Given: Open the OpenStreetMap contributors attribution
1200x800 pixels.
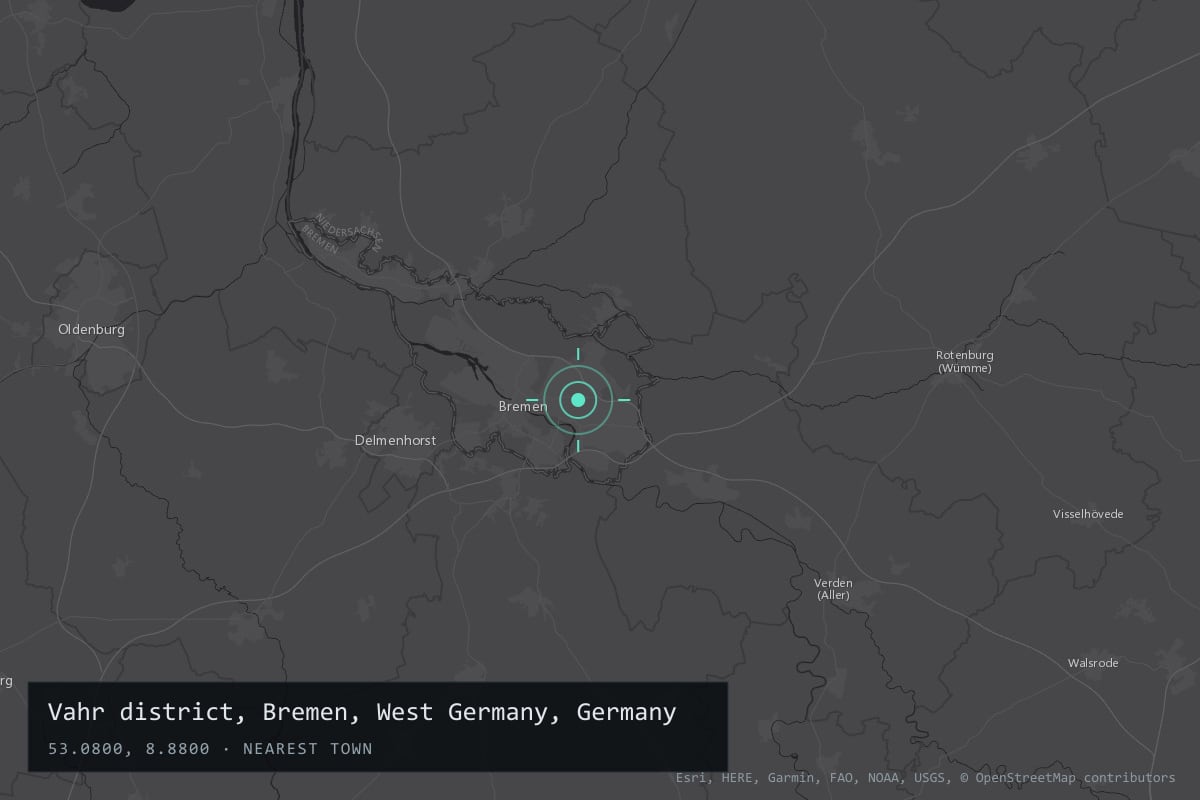Looking at the screenshot, I should tap(1068, 778).
